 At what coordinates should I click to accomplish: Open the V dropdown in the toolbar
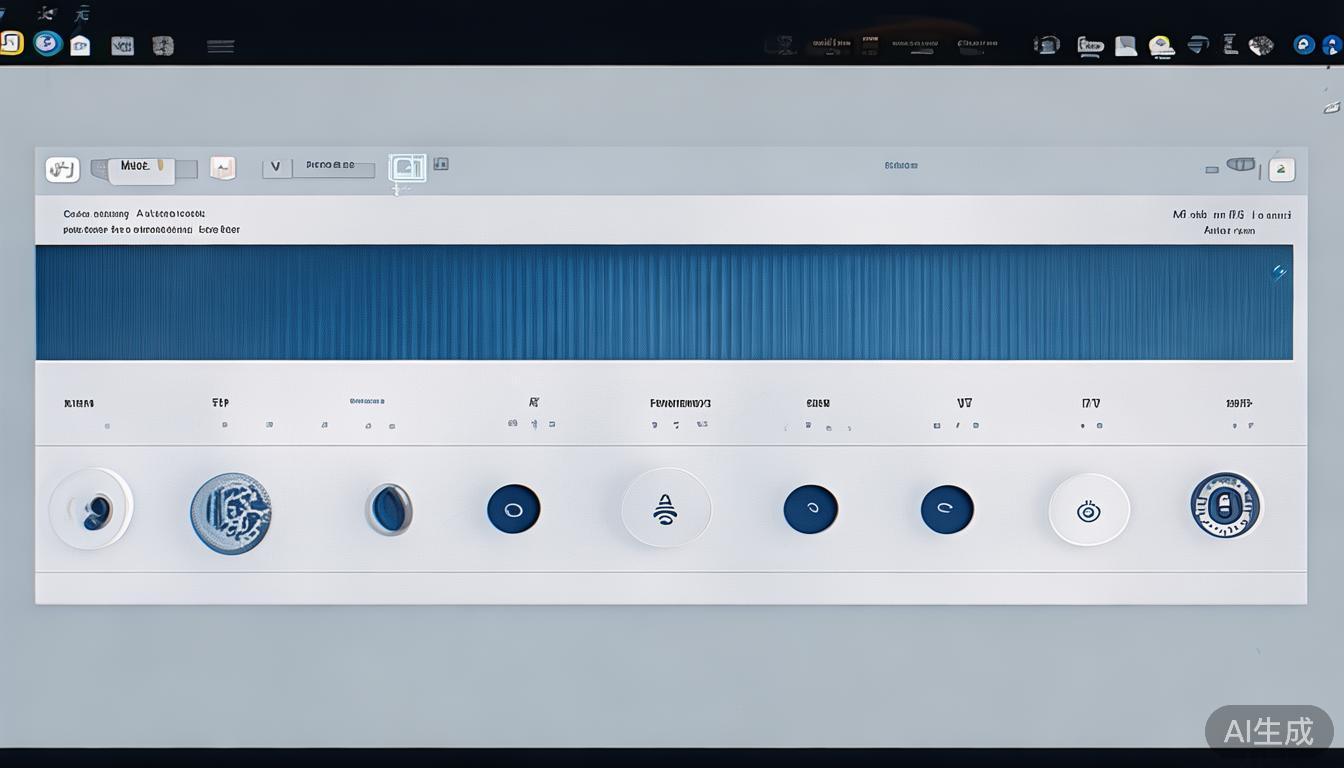click(276, 168)
